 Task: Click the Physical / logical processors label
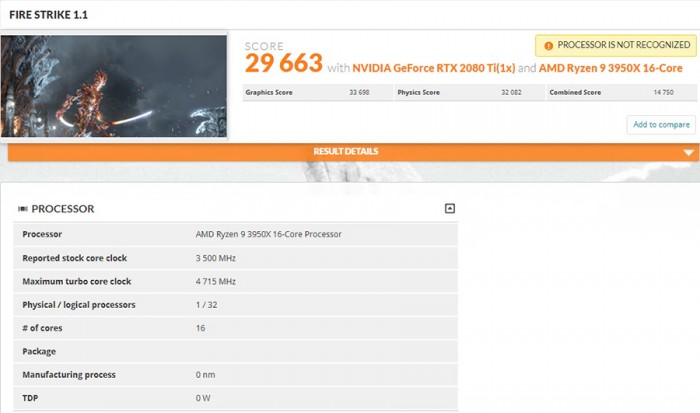(79, 305)
